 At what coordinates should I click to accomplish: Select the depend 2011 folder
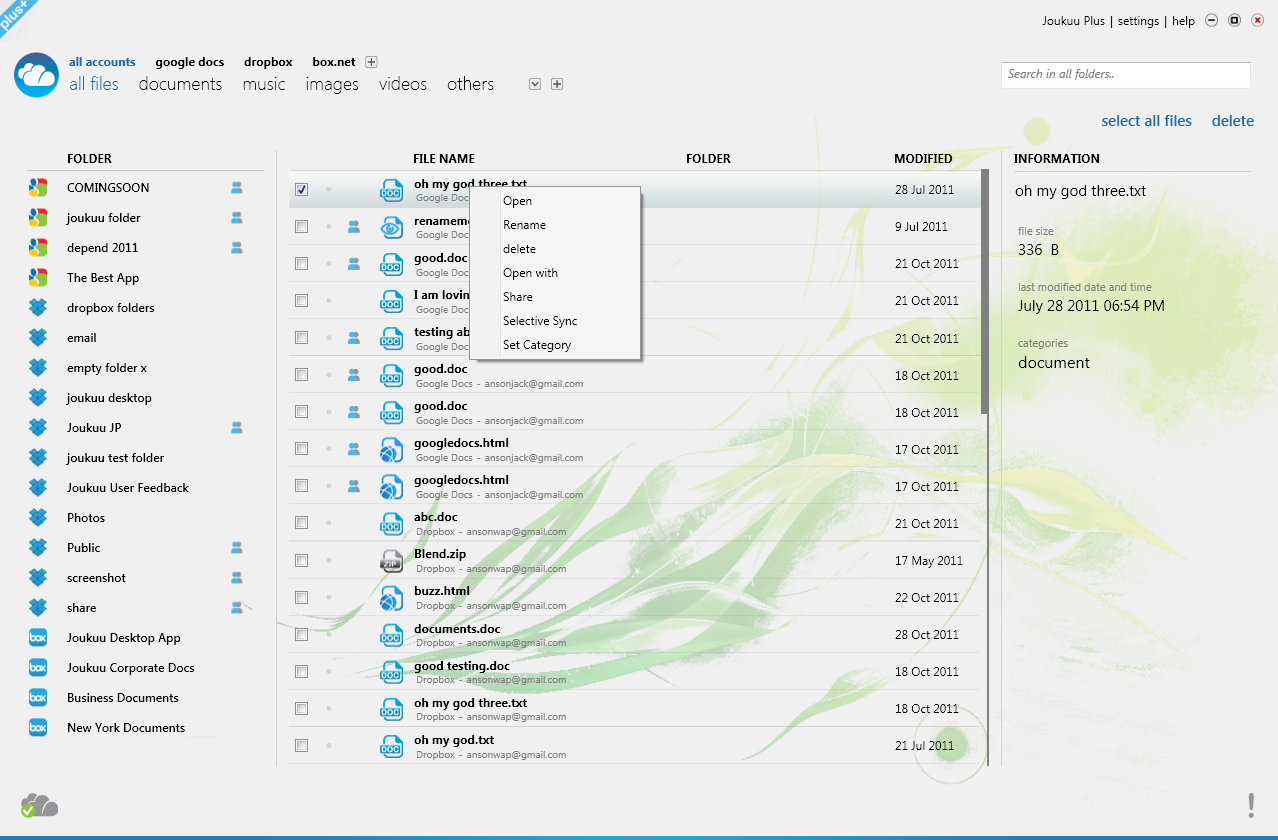[103, 248]
